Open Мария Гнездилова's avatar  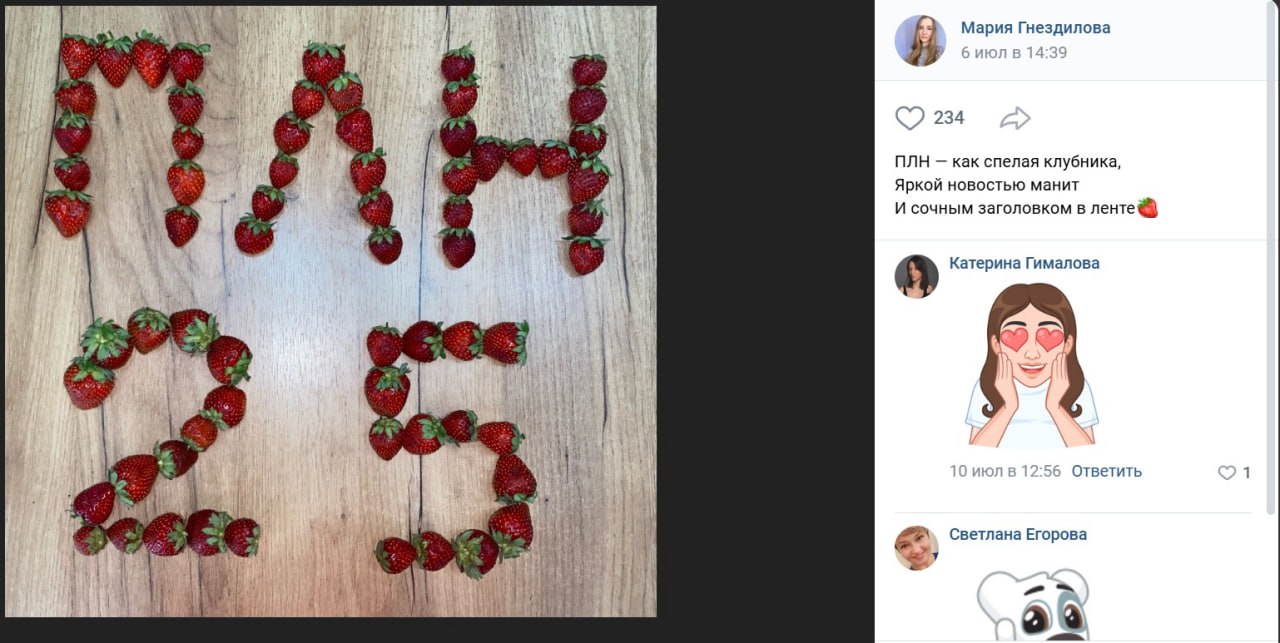(x=920, y=41)
